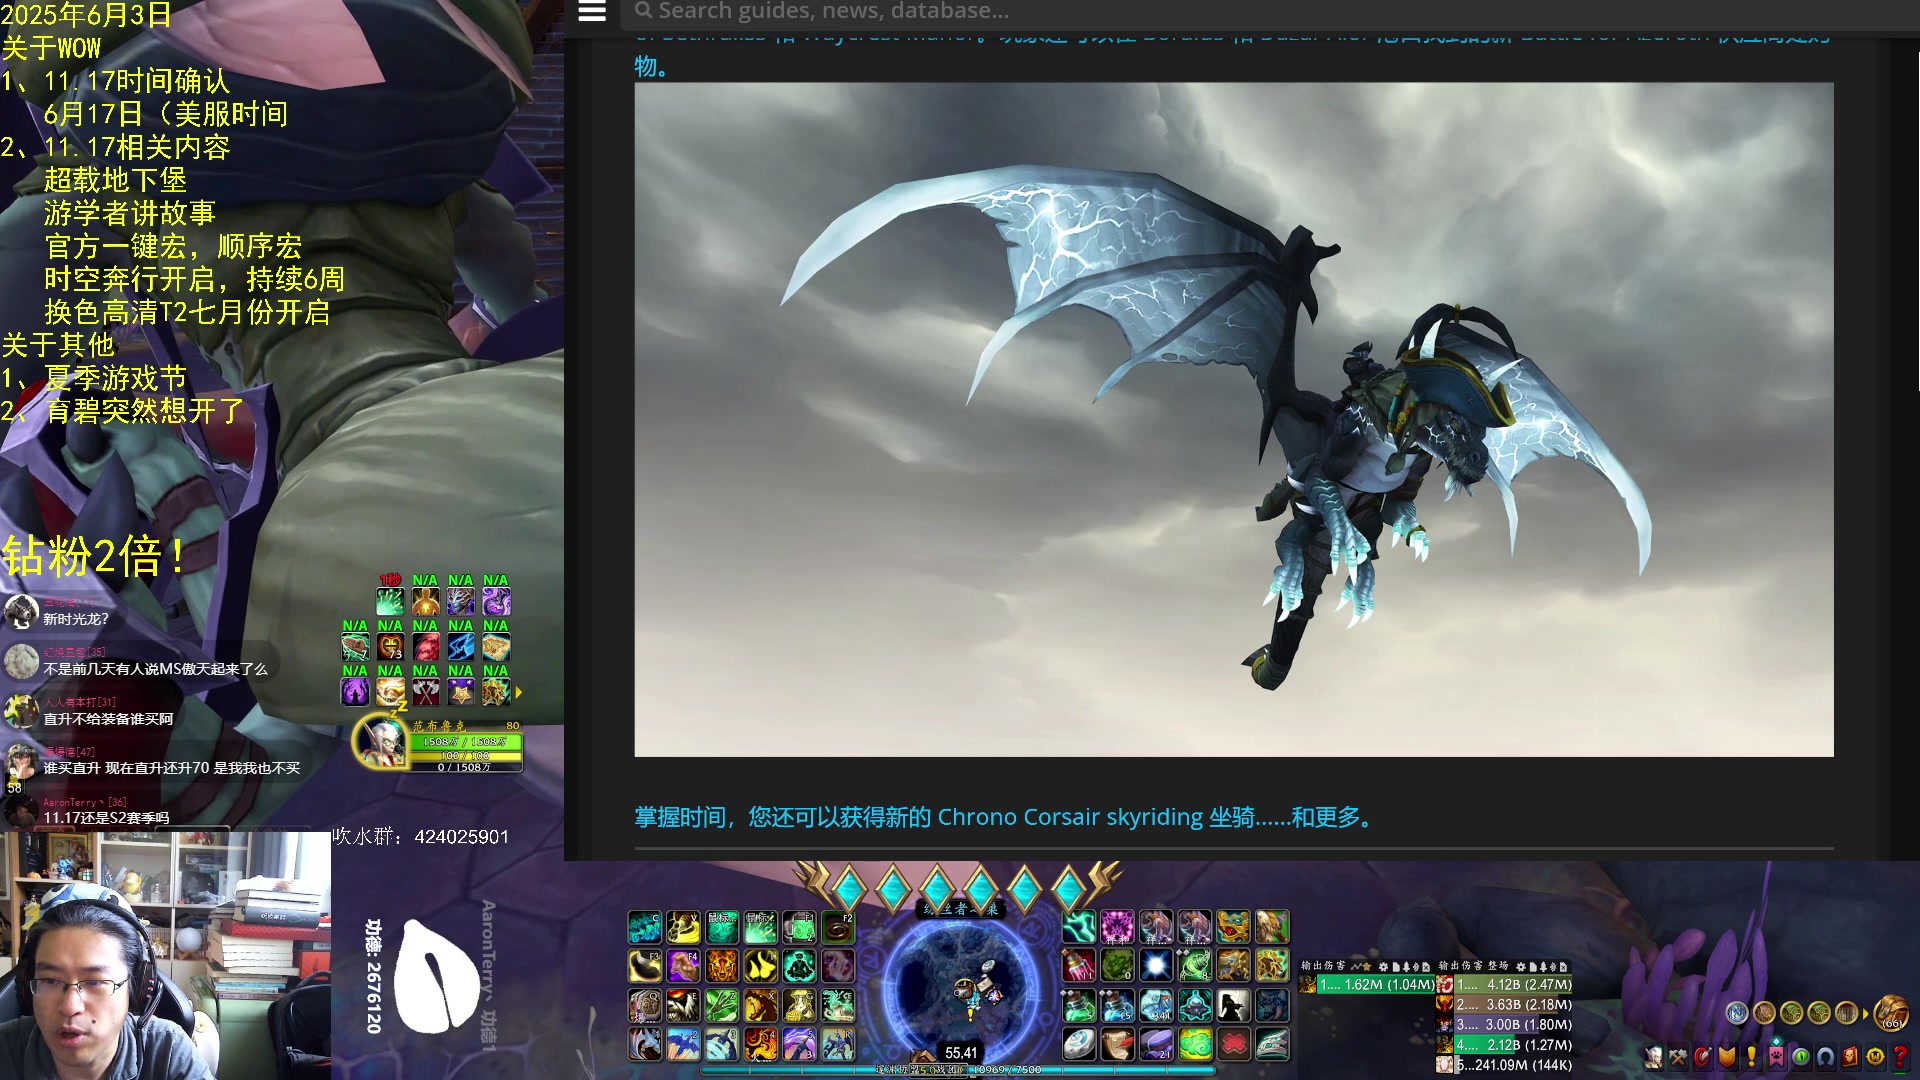Click the yellow 100/100 energy bar
The image size is (1920, 1080).
pos(466,755)
